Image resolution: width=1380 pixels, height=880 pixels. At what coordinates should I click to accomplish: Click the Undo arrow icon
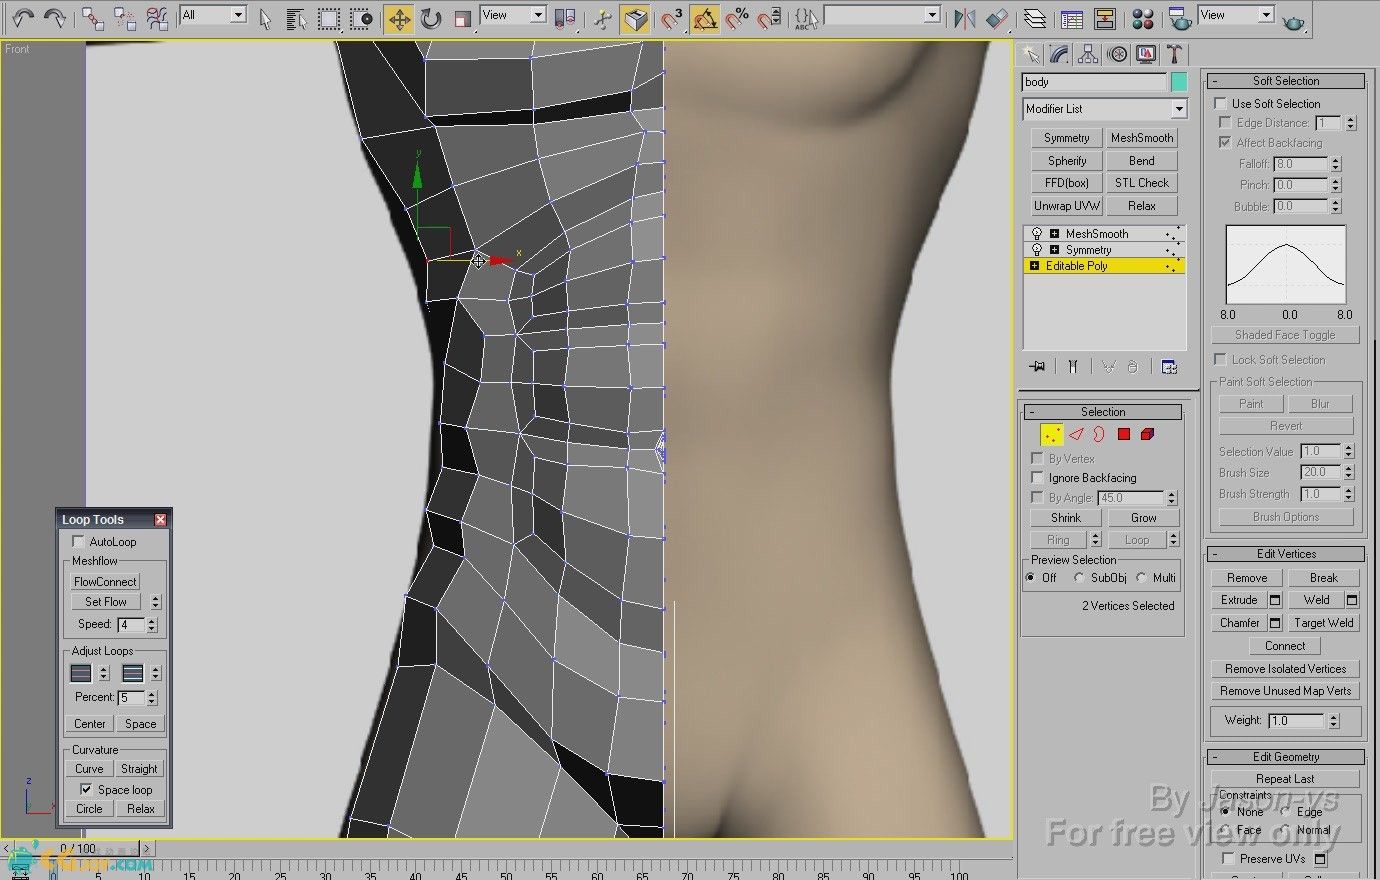point(22,17)
